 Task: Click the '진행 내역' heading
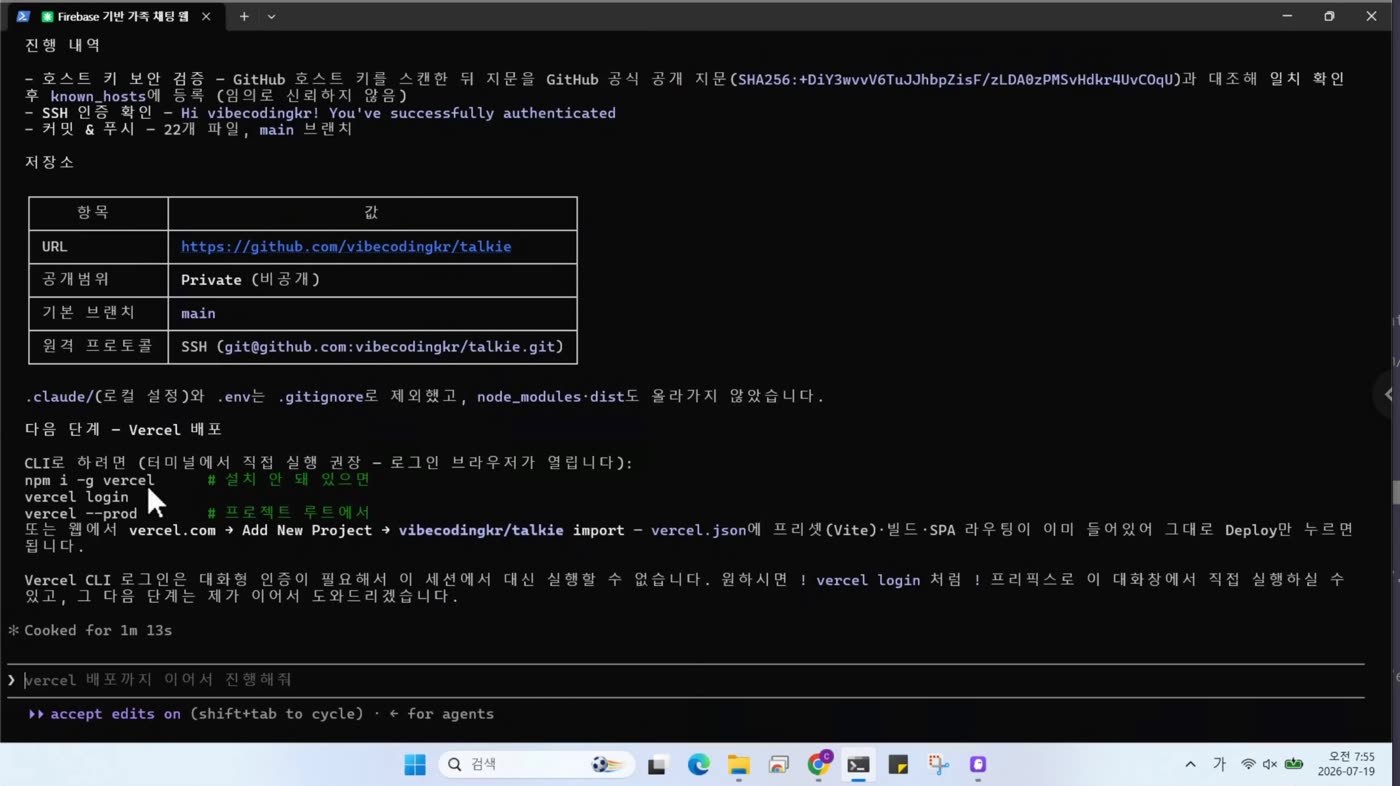click(x=62, y=45)
